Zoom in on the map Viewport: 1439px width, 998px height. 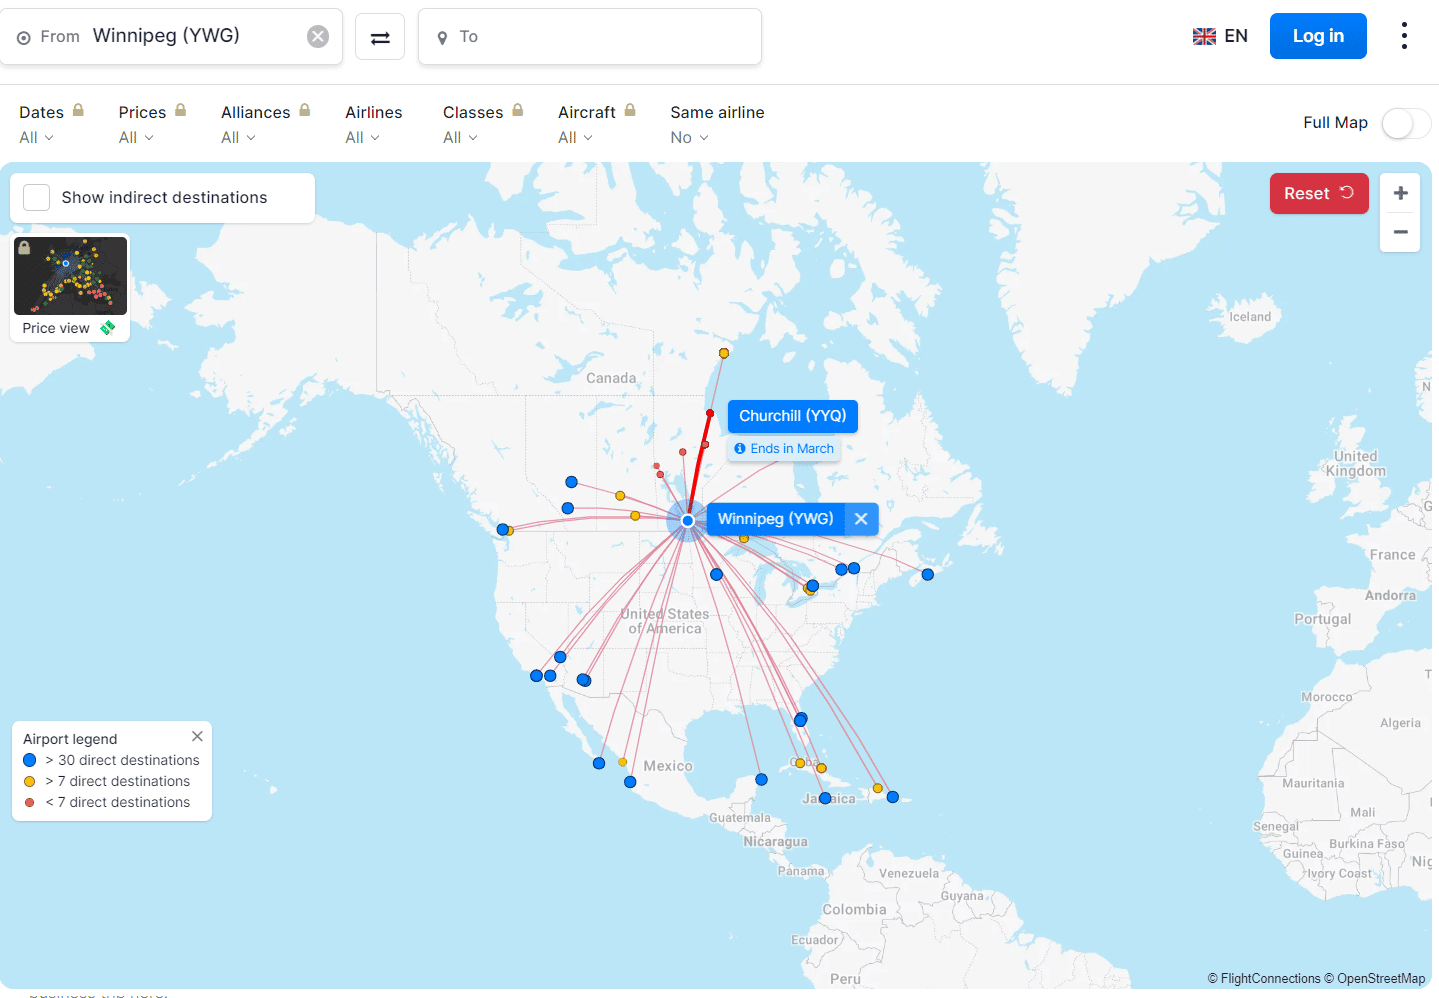1400,193
